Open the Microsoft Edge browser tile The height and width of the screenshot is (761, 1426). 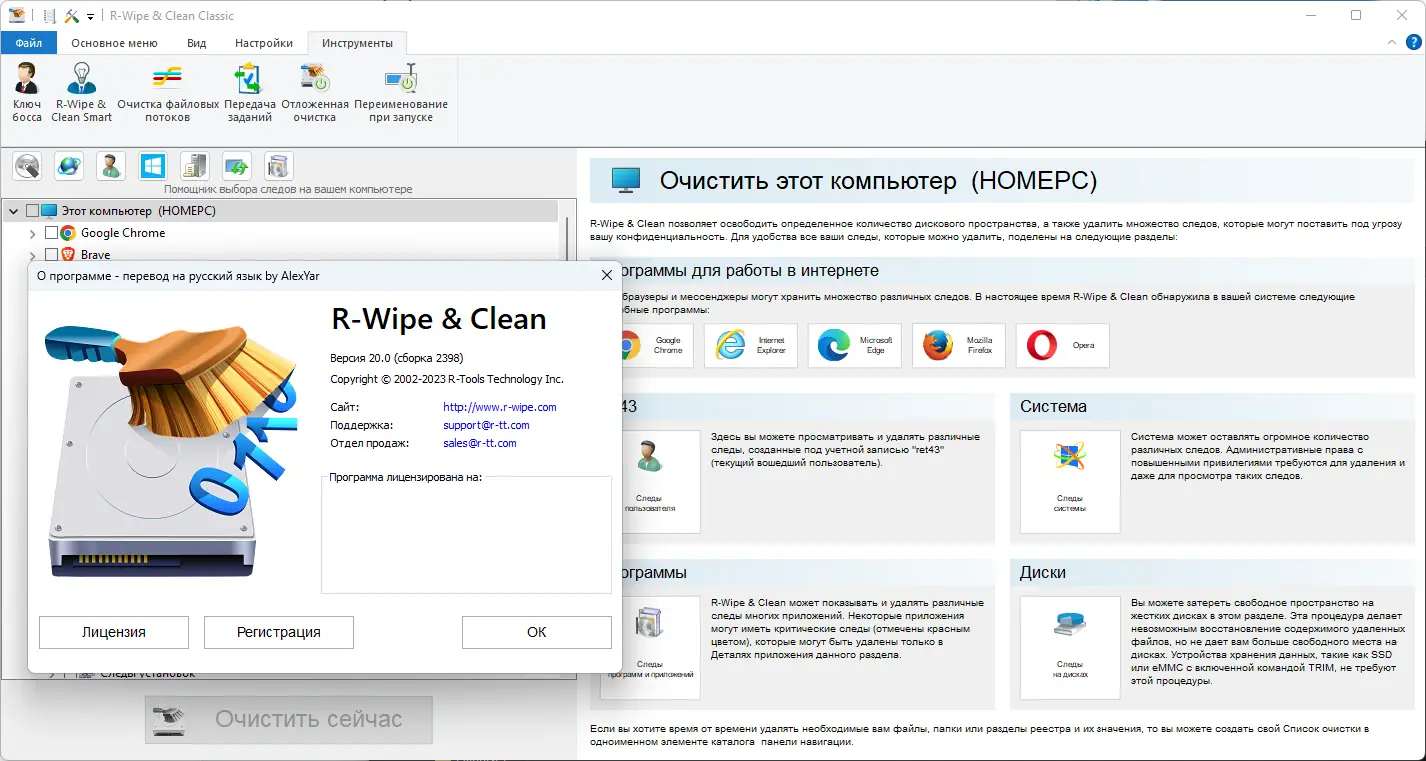855,345
